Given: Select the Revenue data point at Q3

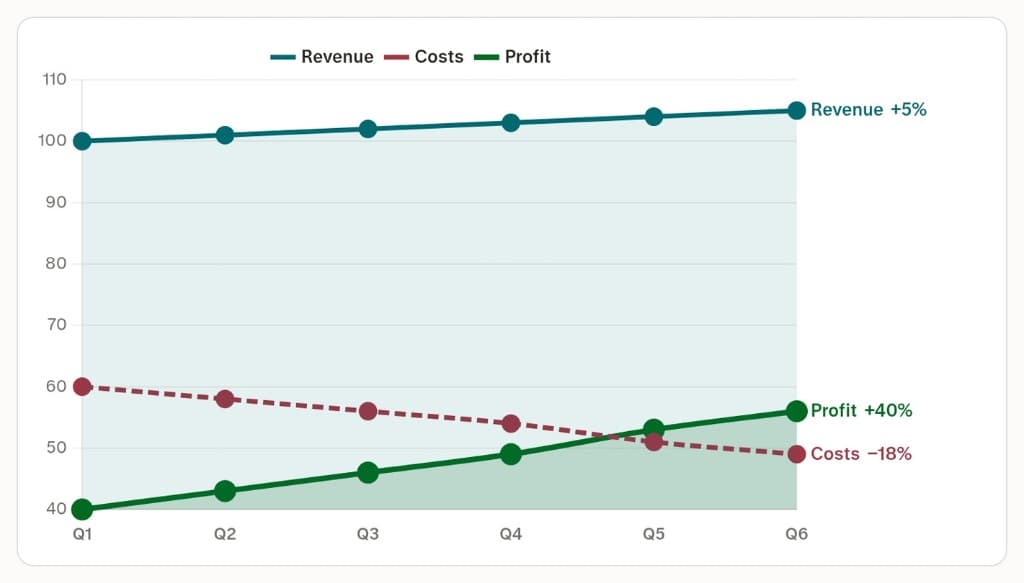Looking at the screenshot, I should pyautogui.click(x=368, y=129).
